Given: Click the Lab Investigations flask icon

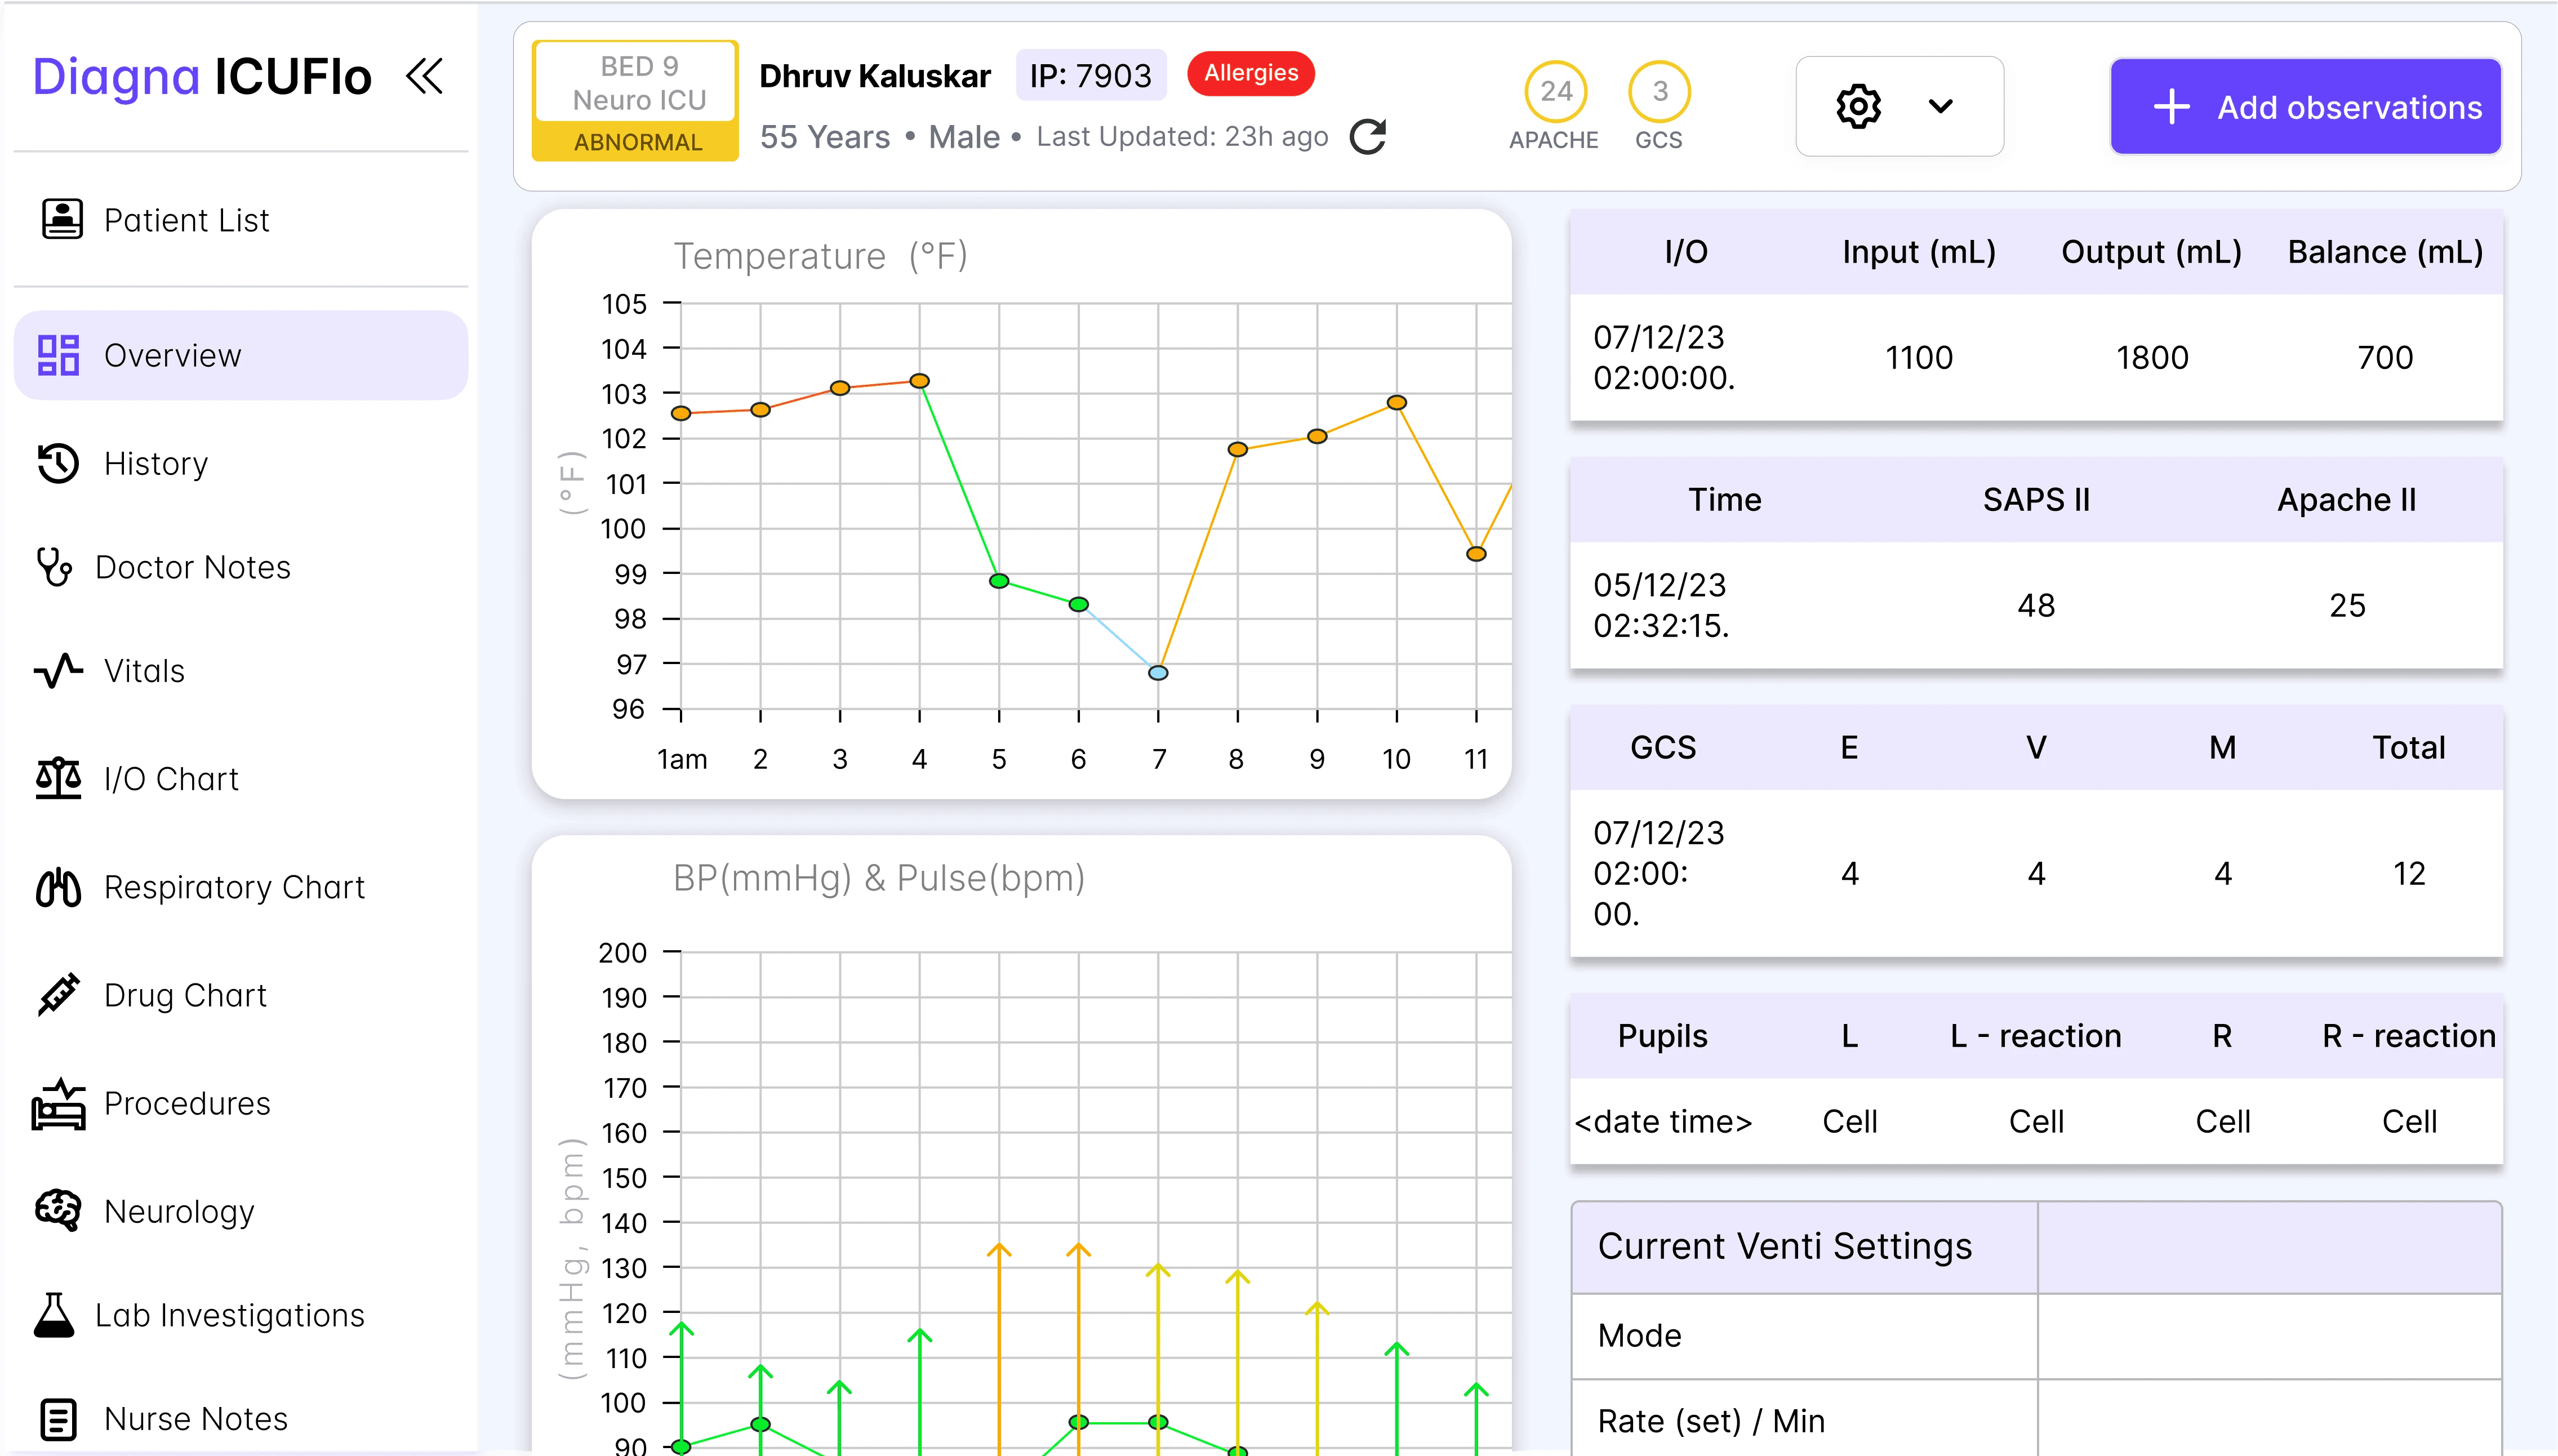Looking at the screenshot, I should pos(54,1315).
